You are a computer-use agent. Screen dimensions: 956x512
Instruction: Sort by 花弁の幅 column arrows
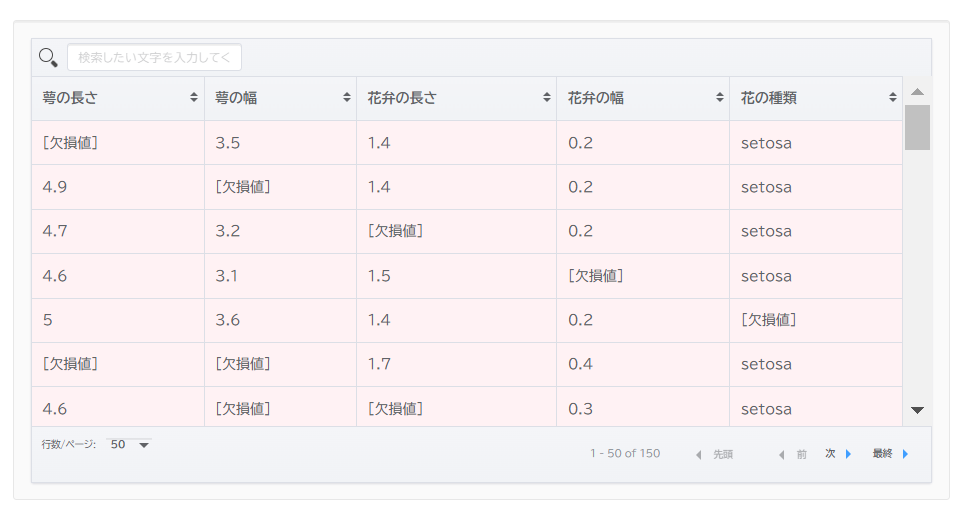coord(719,98)
